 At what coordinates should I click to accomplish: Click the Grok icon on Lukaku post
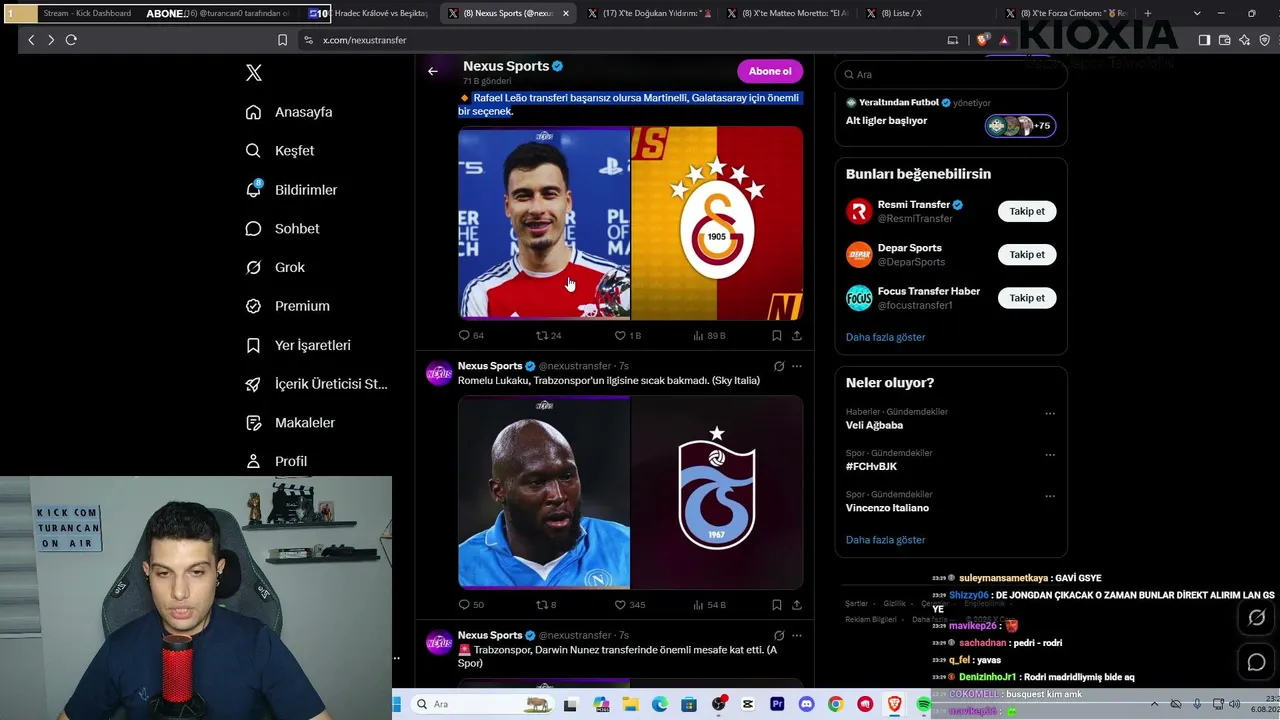pos(779,366)
